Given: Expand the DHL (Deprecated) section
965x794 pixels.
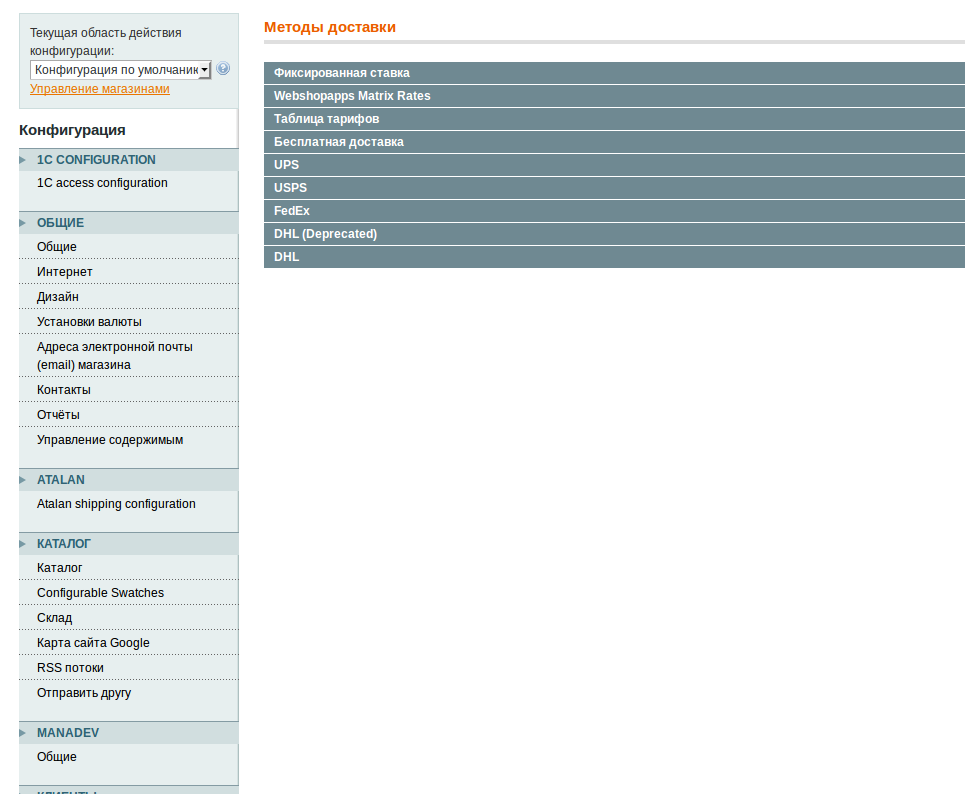Looking at the screenshot, I should (x=614, y=234).
